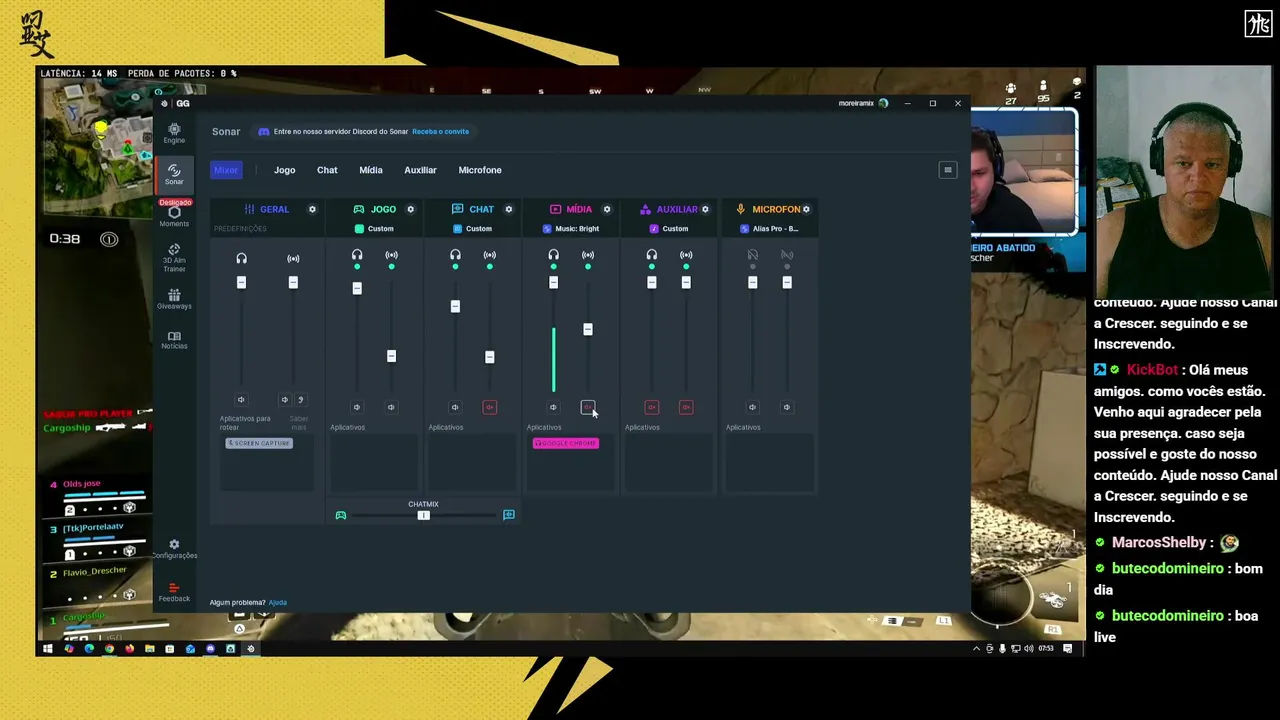Open the 3D Aim Trainer section
Image resolution: width=1280 pixels, height=720 pixels.
[174, 258]
